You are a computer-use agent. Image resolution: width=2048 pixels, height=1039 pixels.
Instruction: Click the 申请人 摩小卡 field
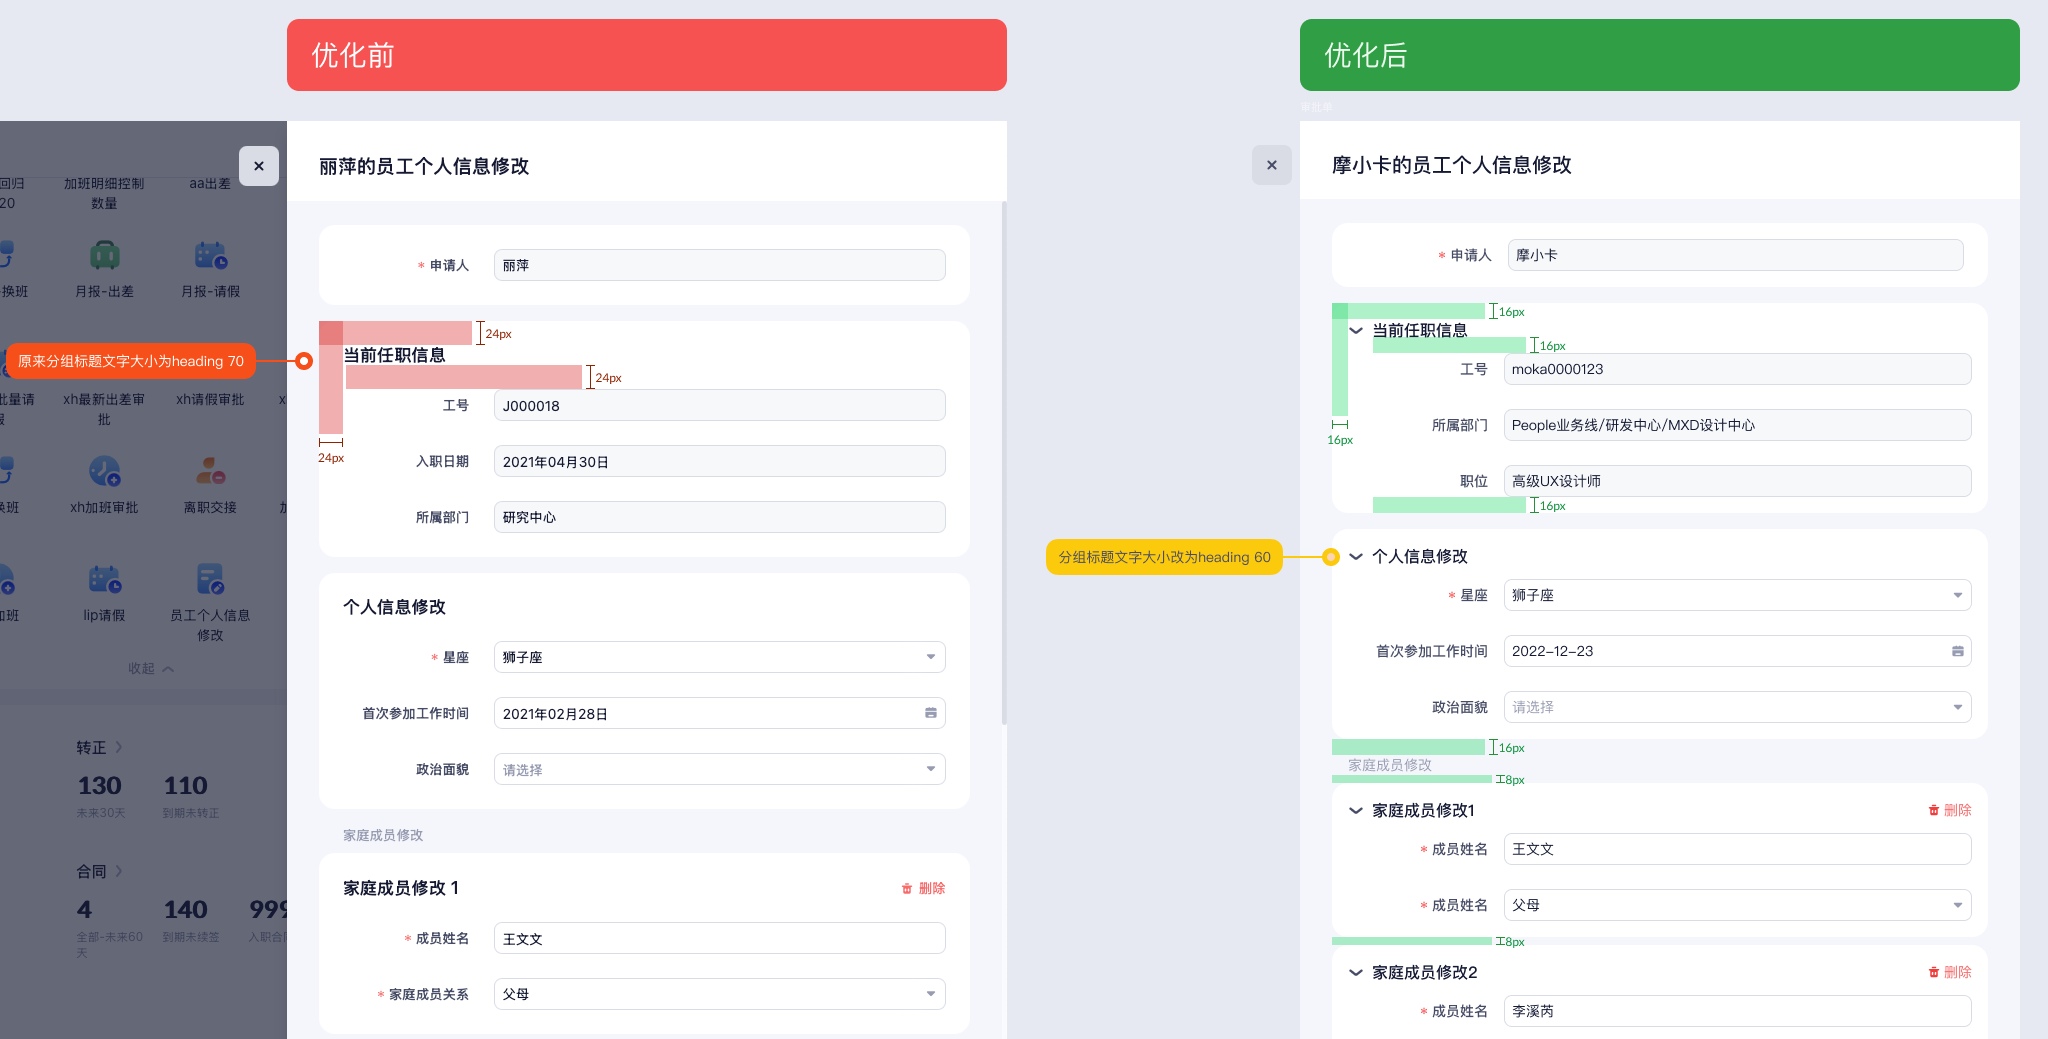pos(1736,255)
